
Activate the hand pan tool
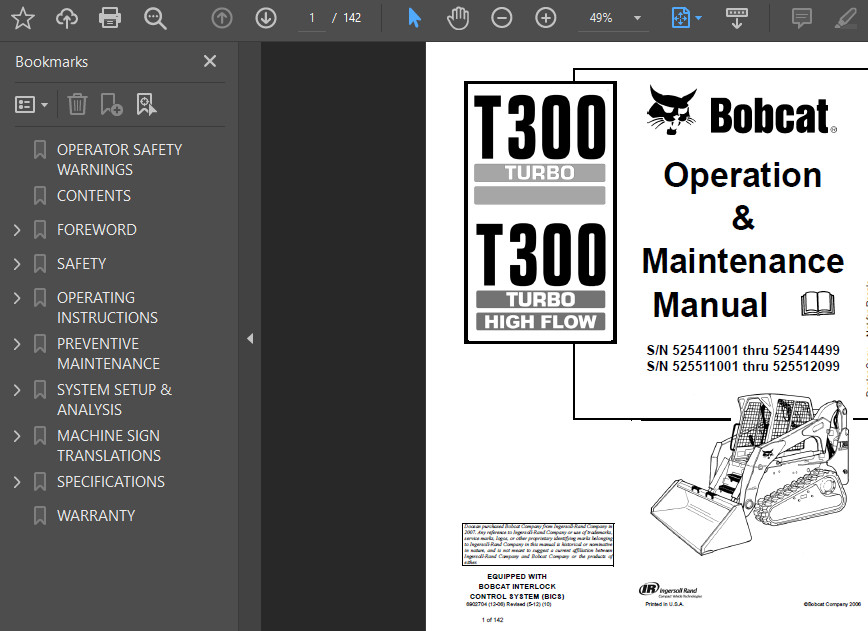[458, 18]
